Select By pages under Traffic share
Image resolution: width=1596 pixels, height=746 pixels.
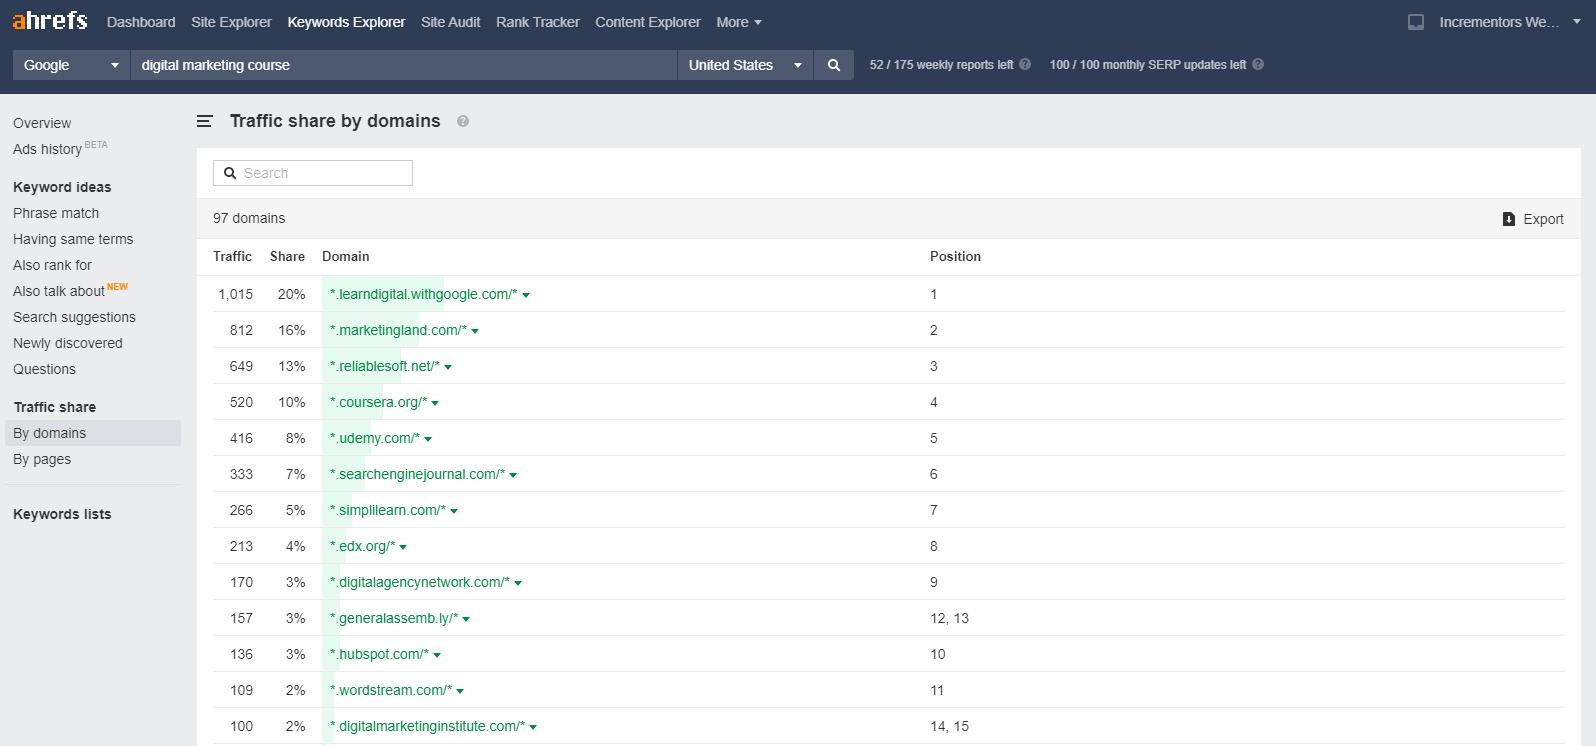[x=42, y=459]
